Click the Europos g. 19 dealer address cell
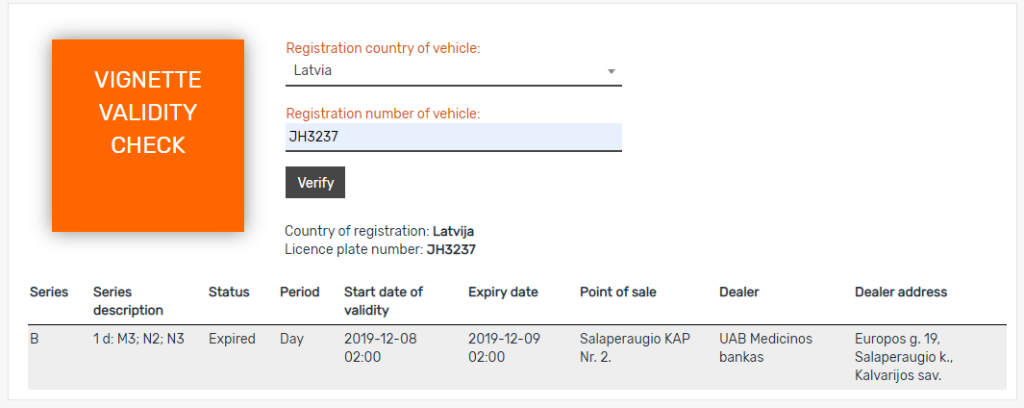1024x408 pixels. coord(904,357)
